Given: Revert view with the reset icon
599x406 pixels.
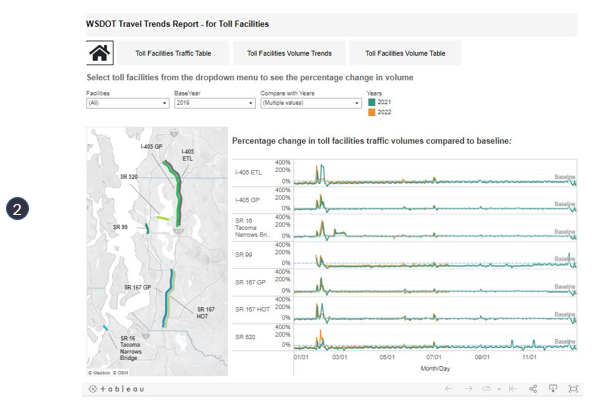Looking at the screenshot, I should point(513,389).
